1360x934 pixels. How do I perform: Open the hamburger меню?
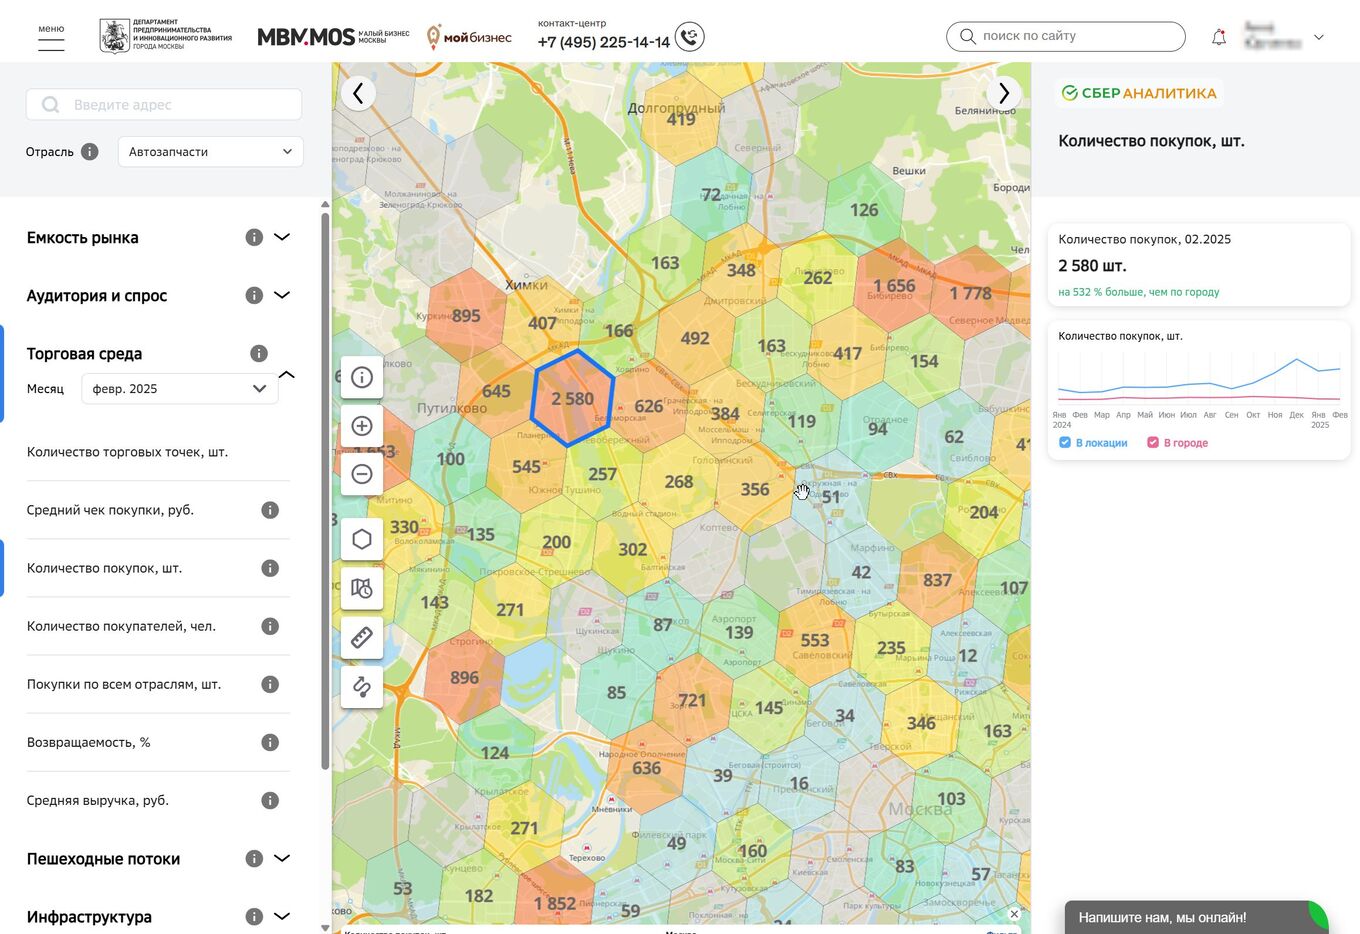[51, 38]
